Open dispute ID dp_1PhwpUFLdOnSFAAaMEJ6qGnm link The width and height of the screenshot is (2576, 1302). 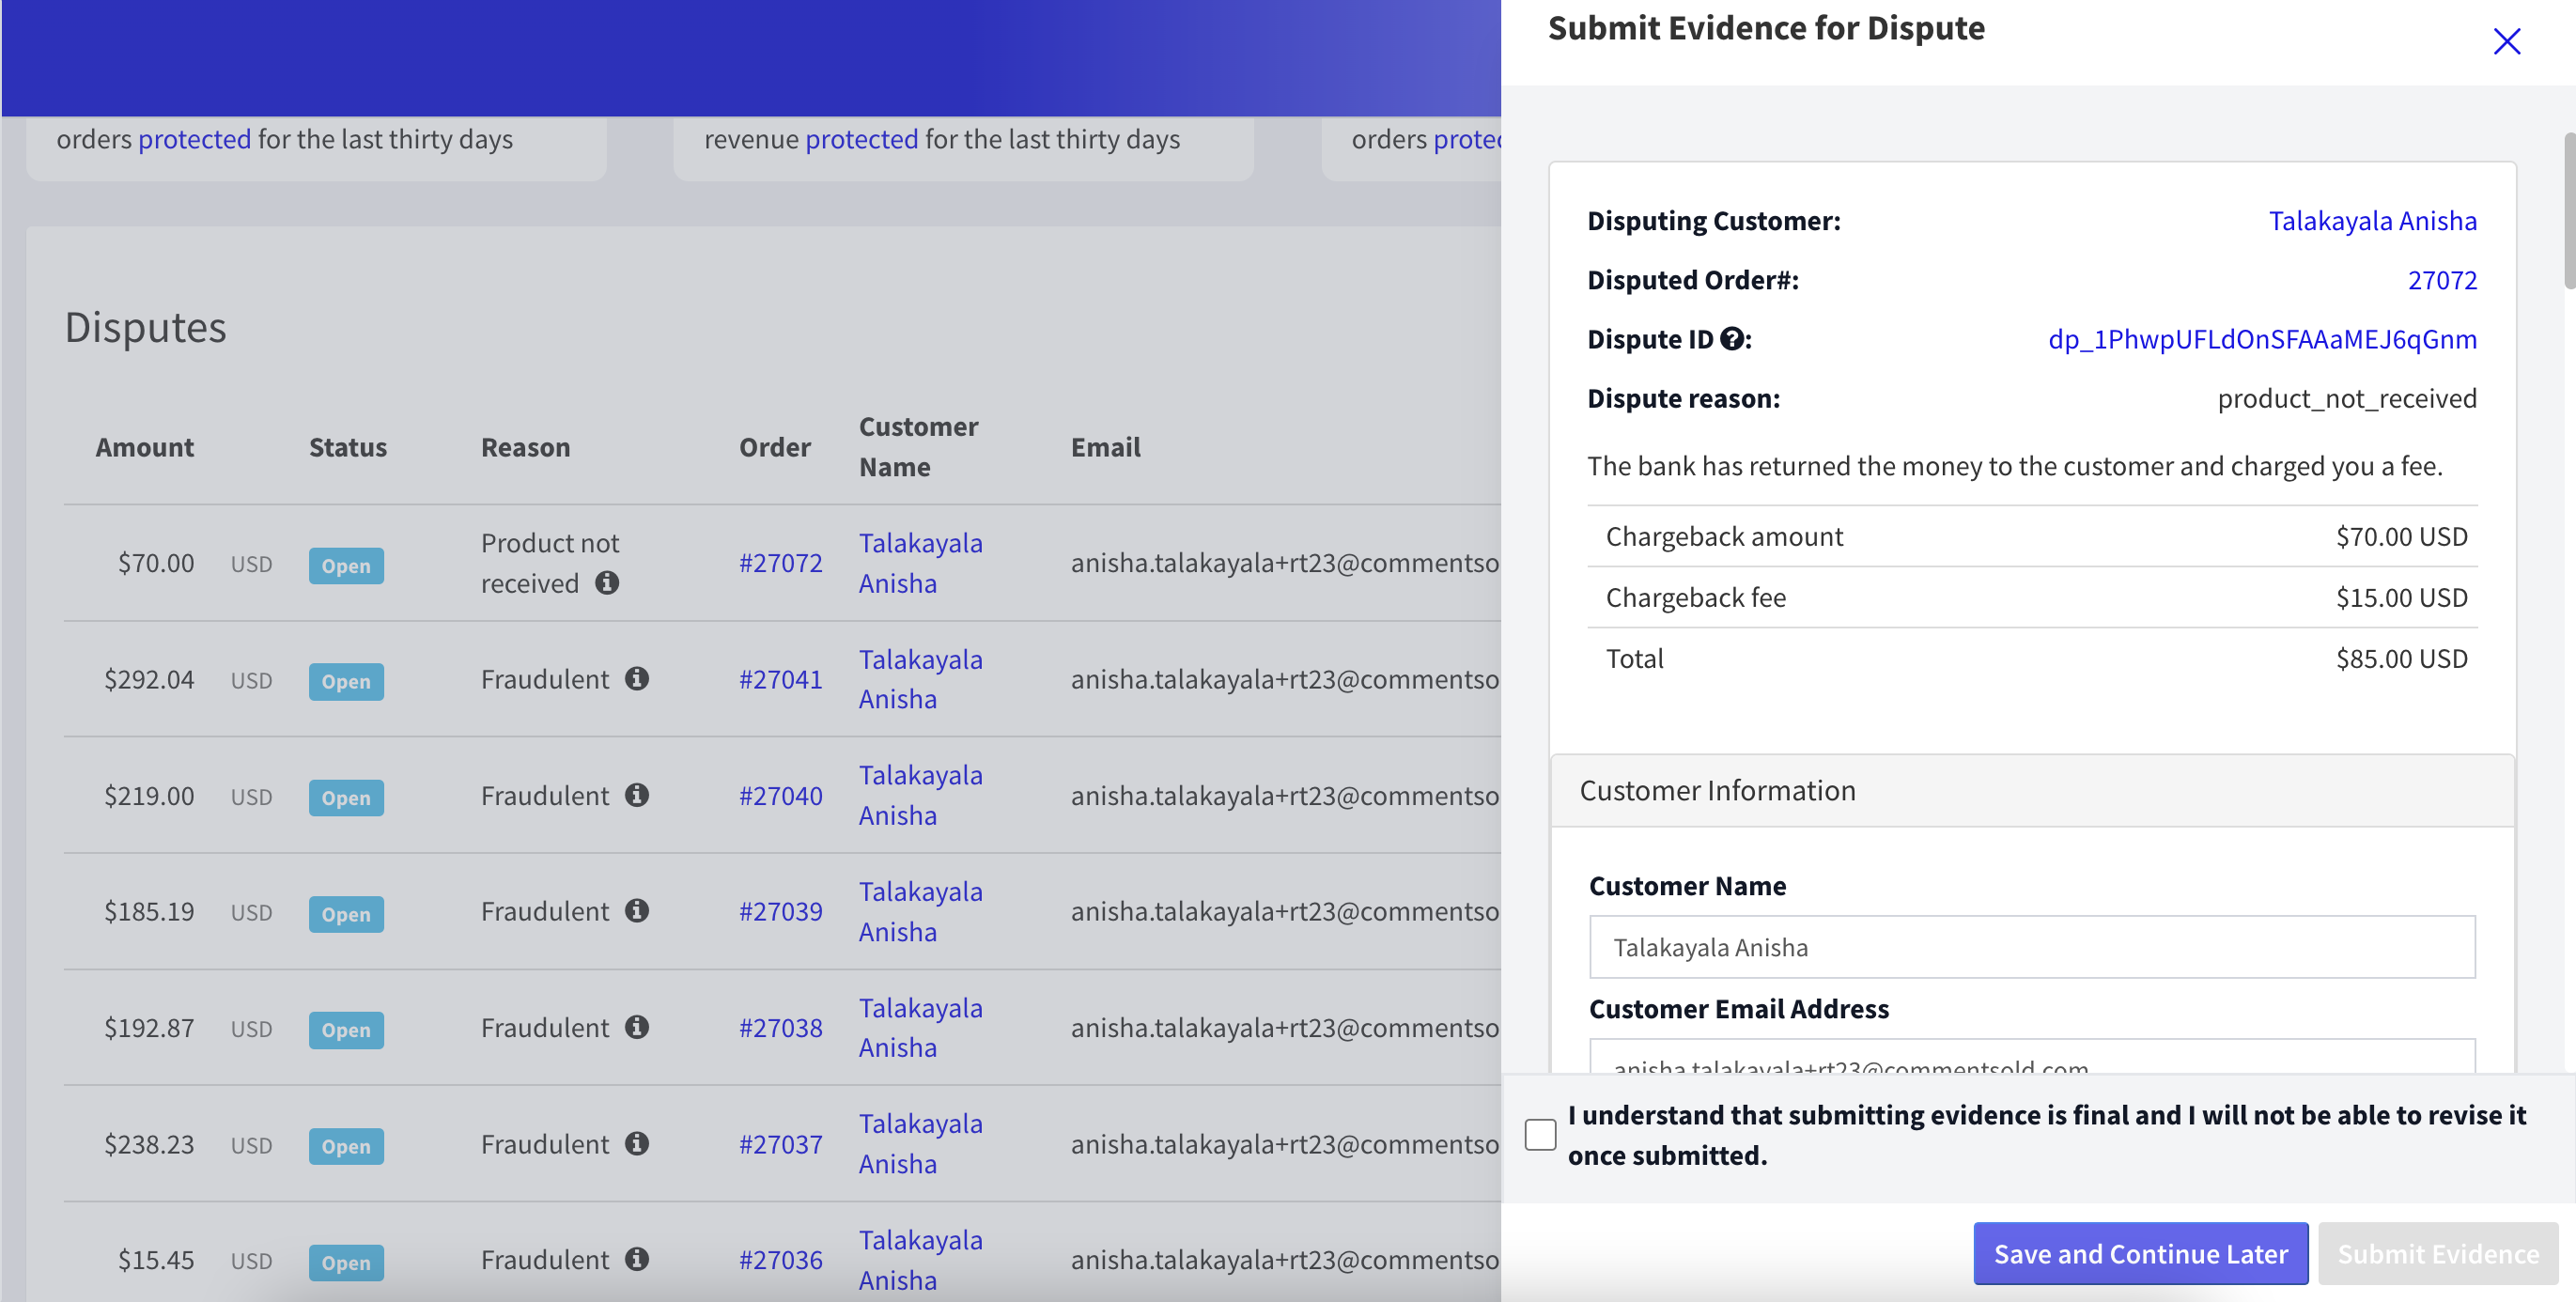(x=2262, y=340)
